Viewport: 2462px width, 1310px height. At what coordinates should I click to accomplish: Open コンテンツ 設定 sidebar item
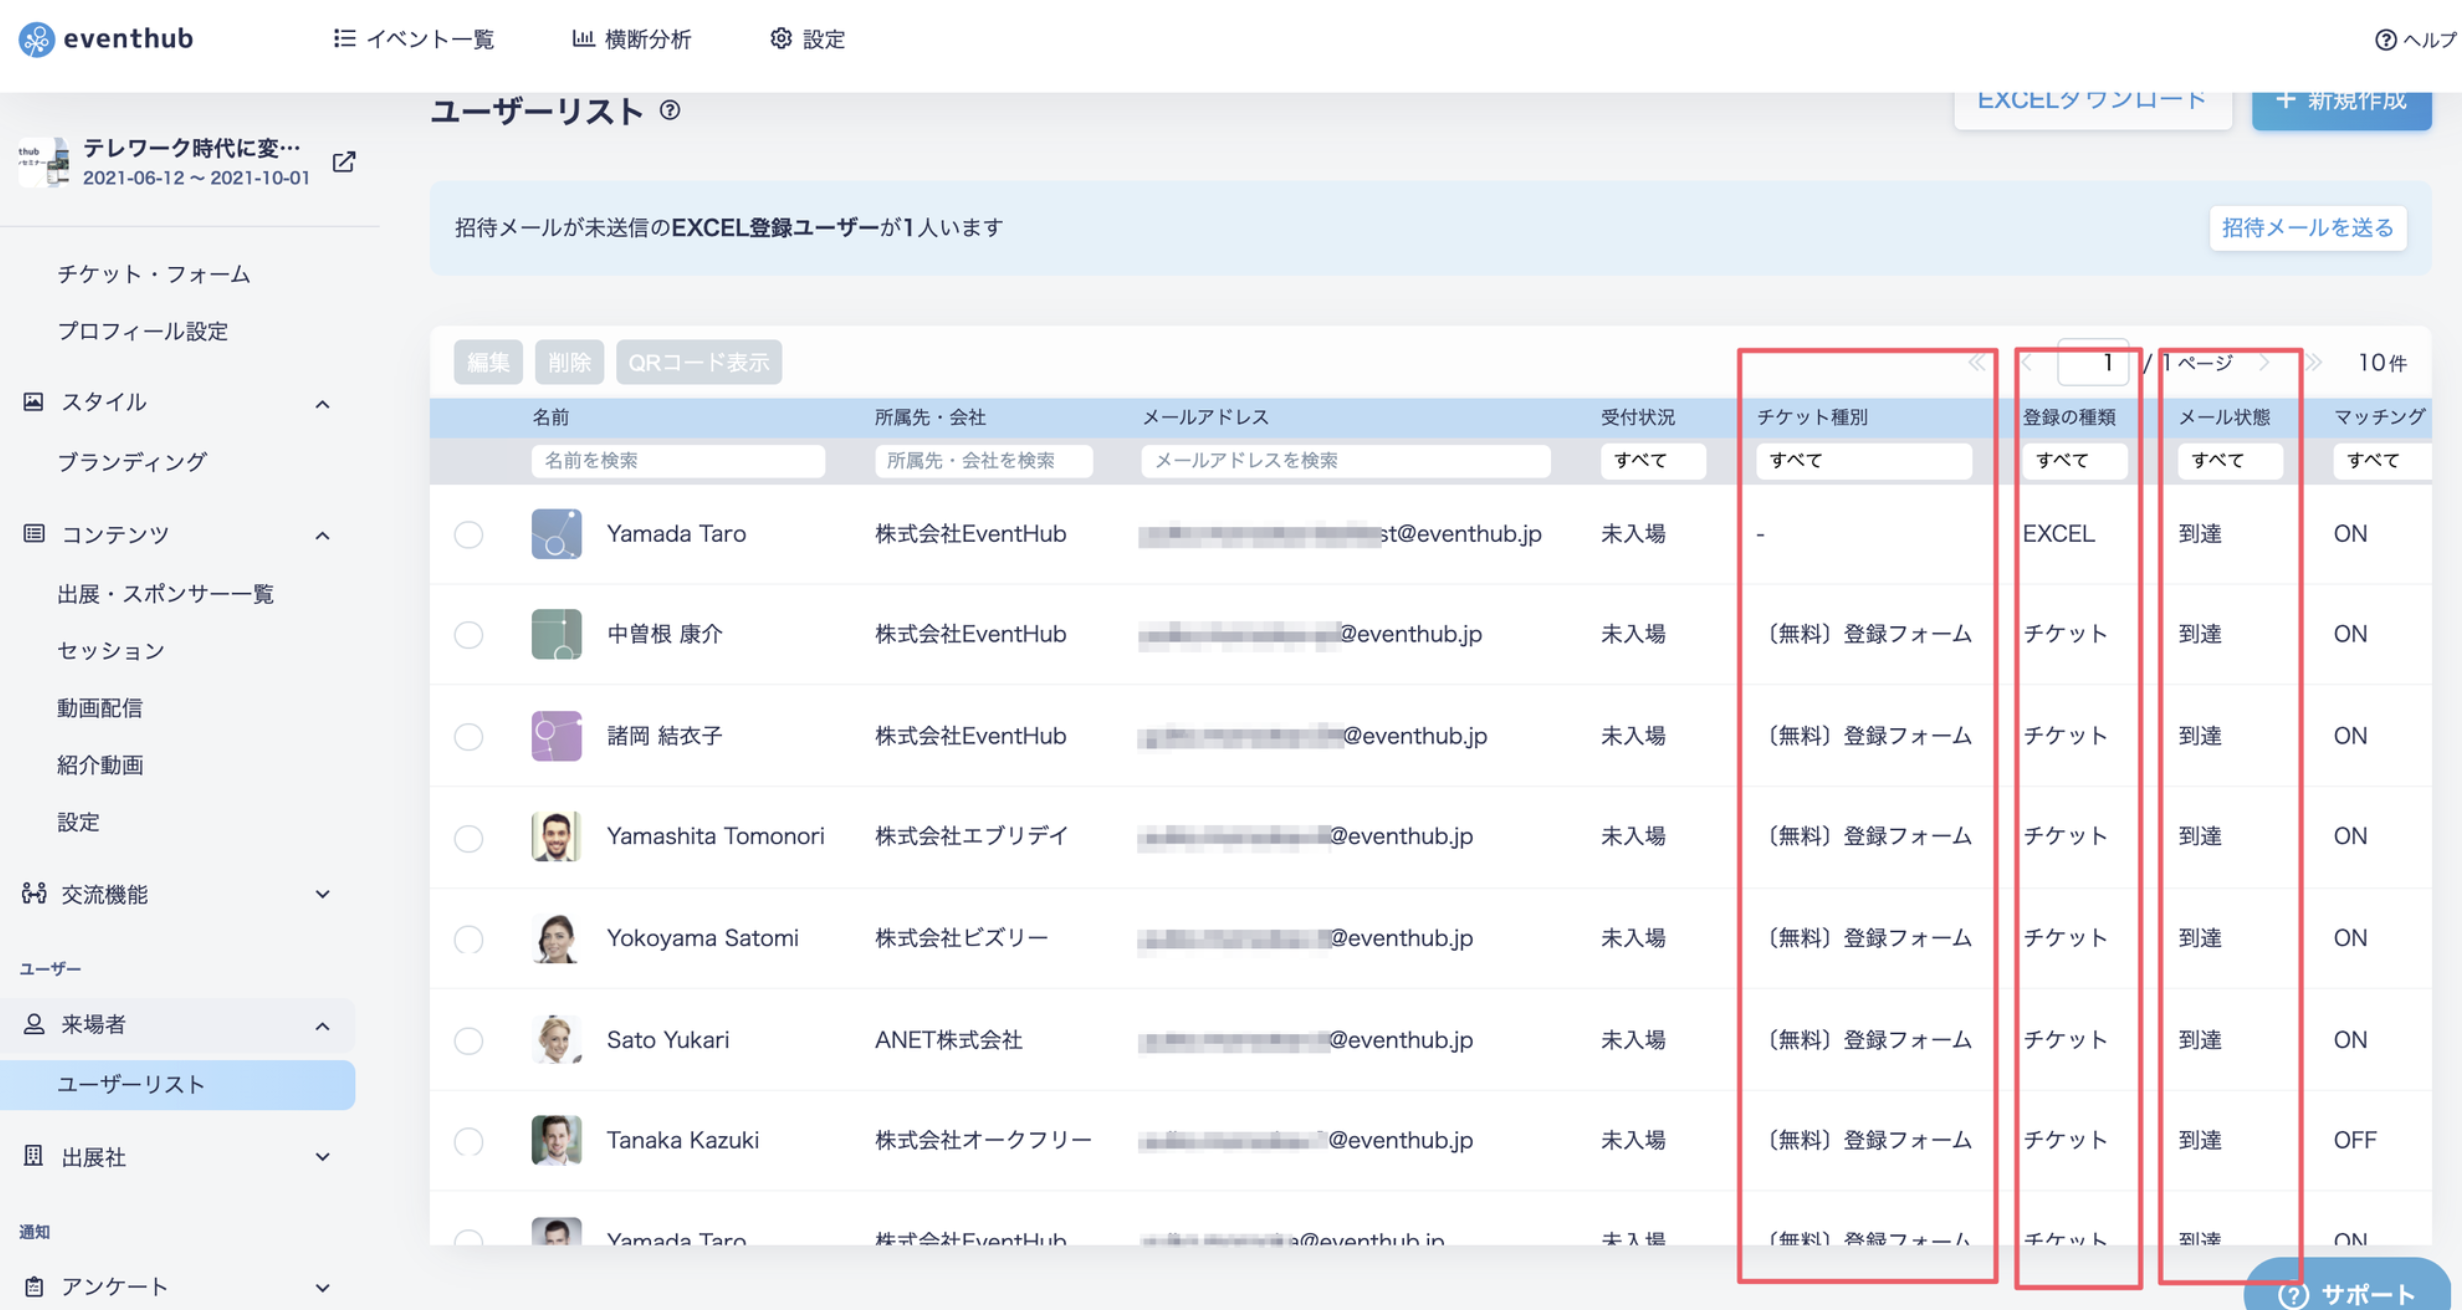(79, 822)
